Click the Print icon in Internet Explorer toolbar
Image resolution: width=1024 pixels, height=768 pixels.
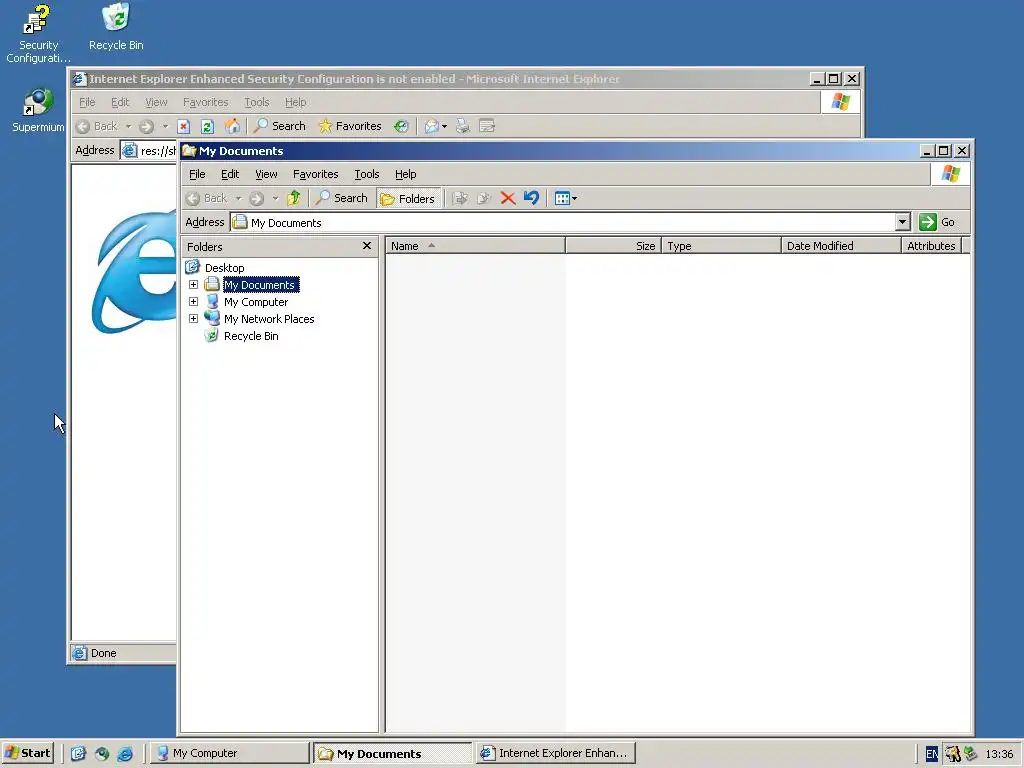point(462,126)
